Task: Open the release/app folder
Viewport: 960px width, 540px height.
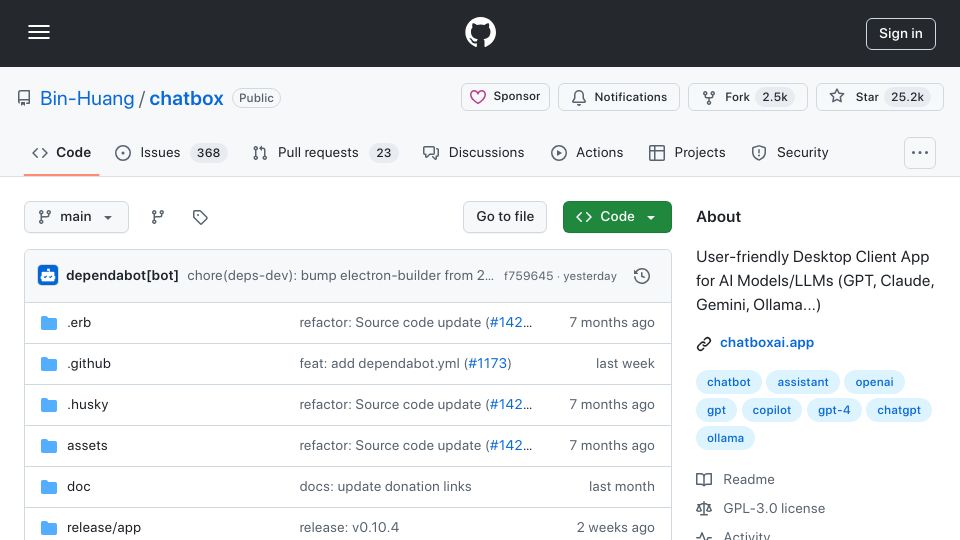Action: tap(103, 528)
